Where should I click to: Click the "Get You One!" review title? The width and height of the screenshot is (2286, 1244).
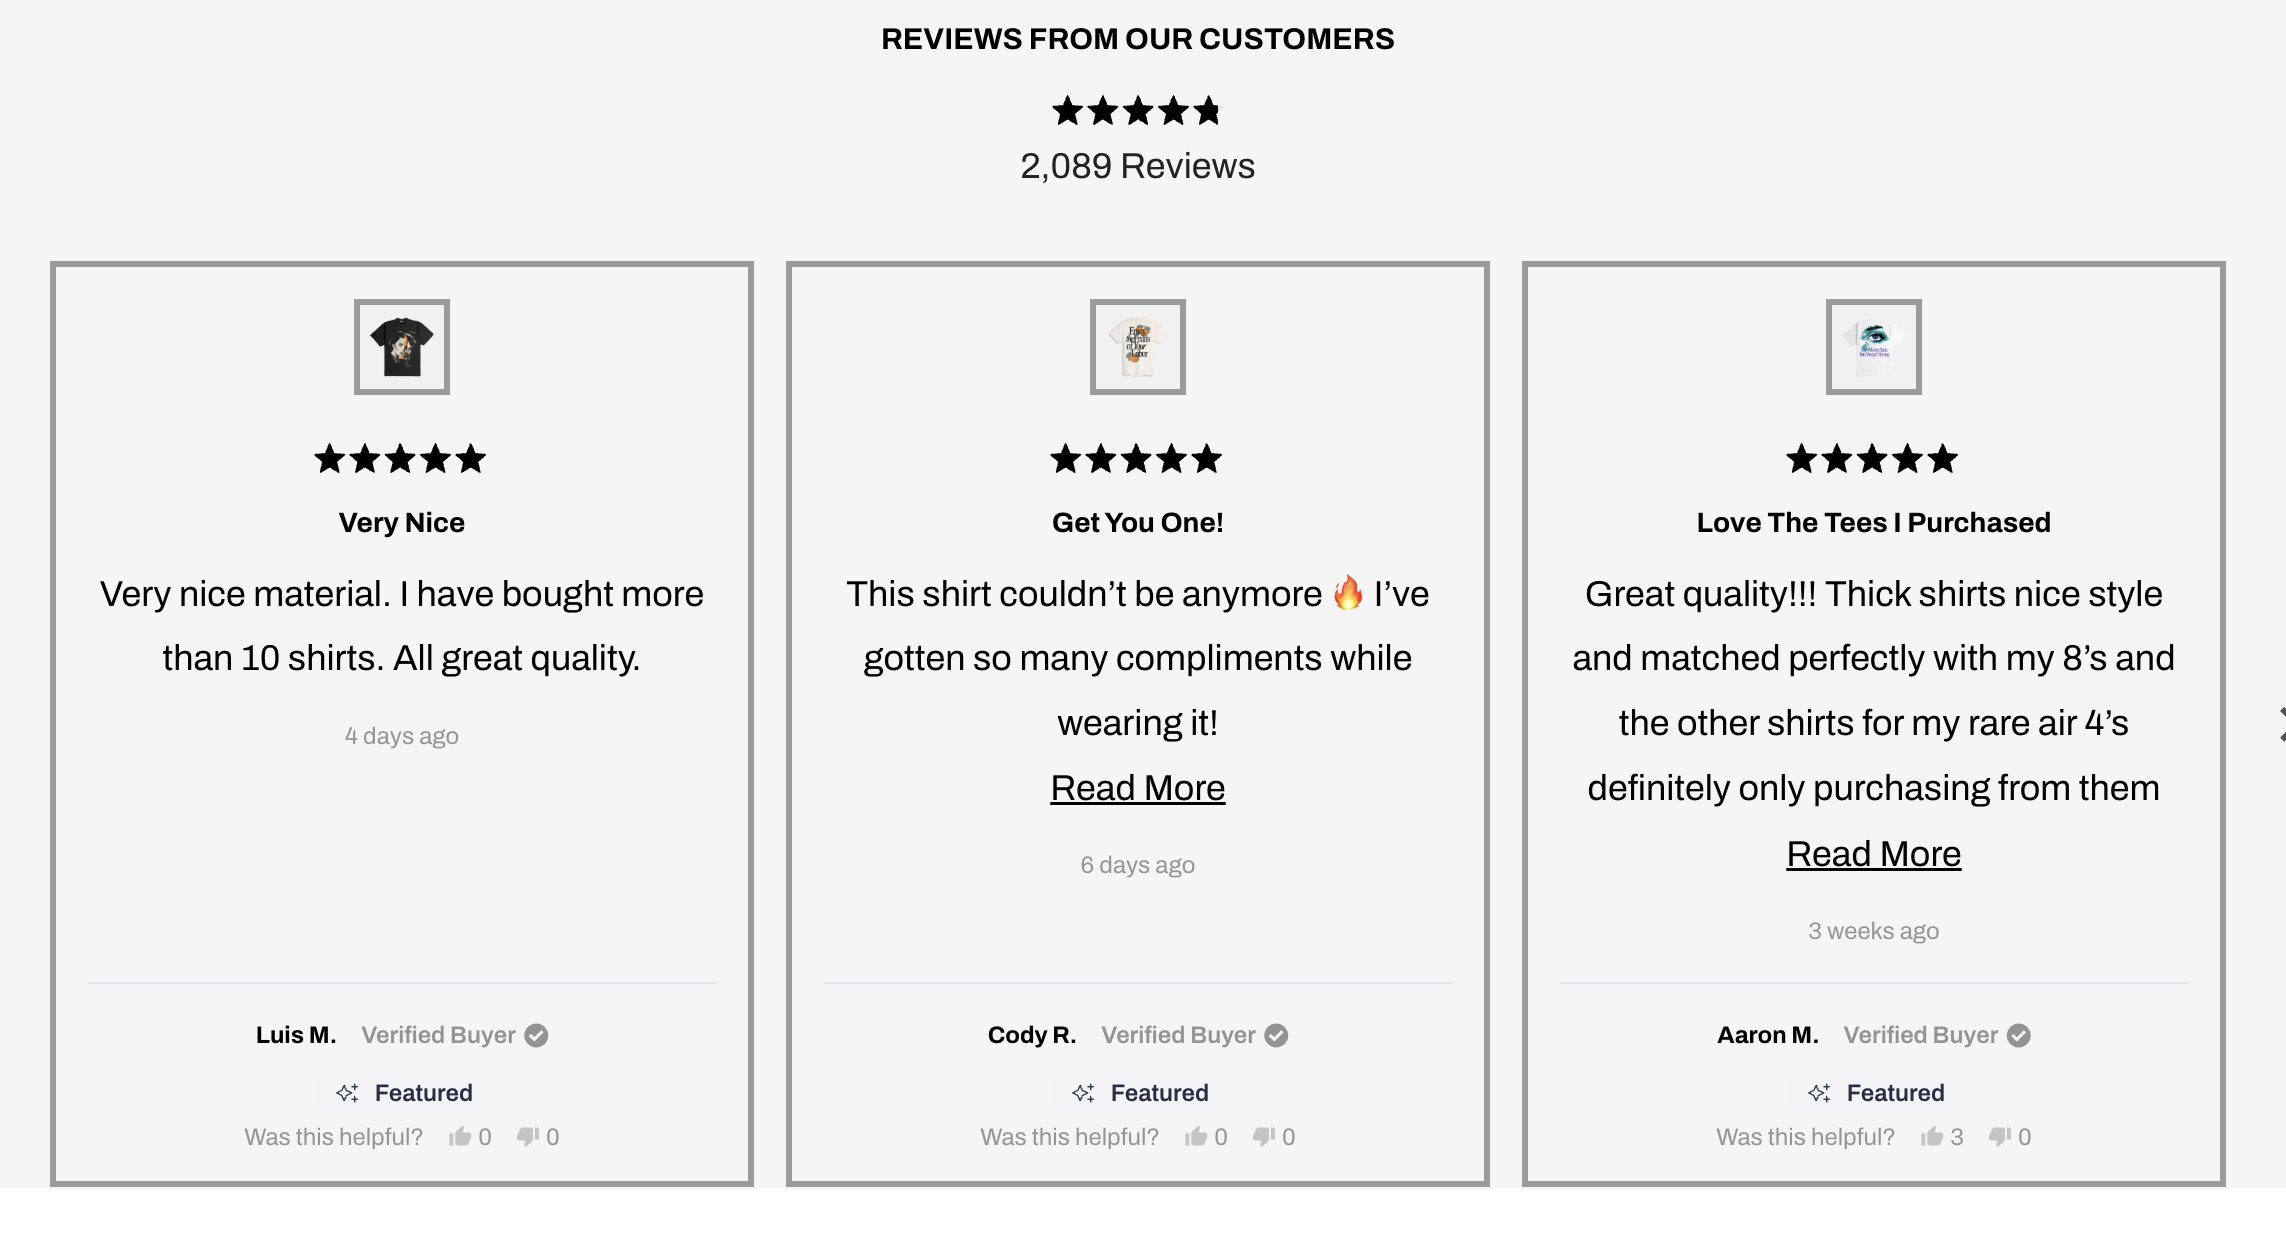1137,522
